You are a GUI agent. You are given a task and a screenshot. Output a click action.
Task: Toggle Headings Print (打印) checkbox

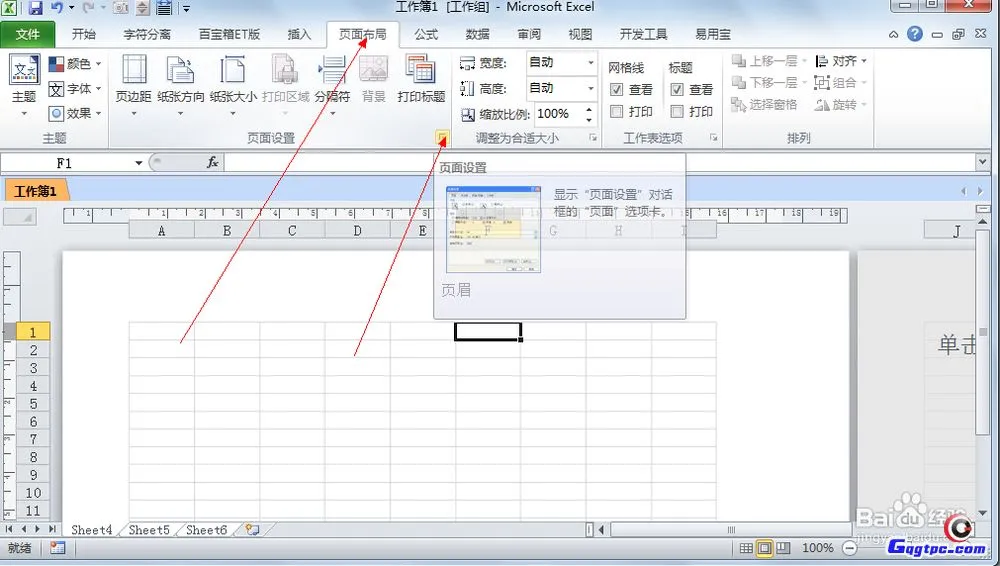click(677, 112)
